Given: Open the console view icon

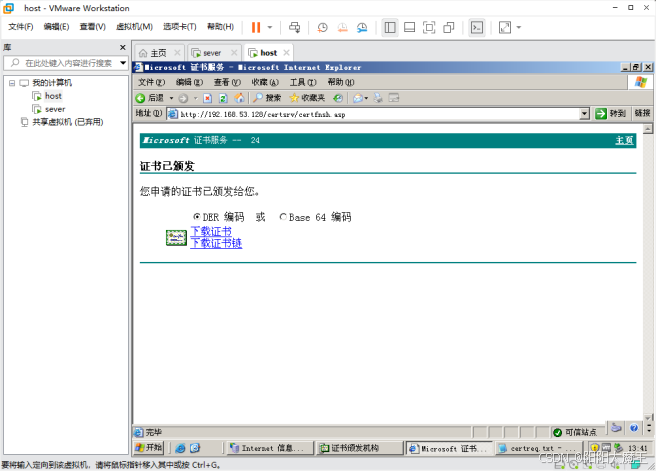Looking at the screenshot, I should click(477, 28).
